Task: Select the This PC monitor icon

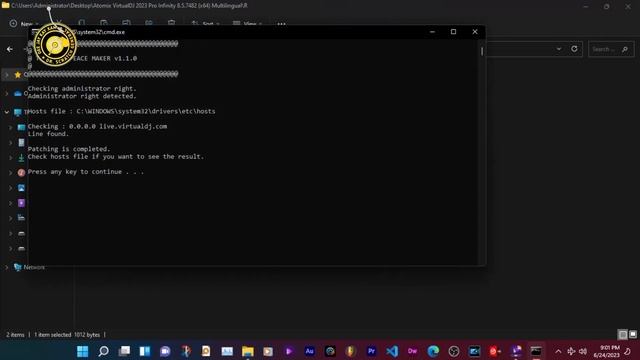Action: (18, 112)
